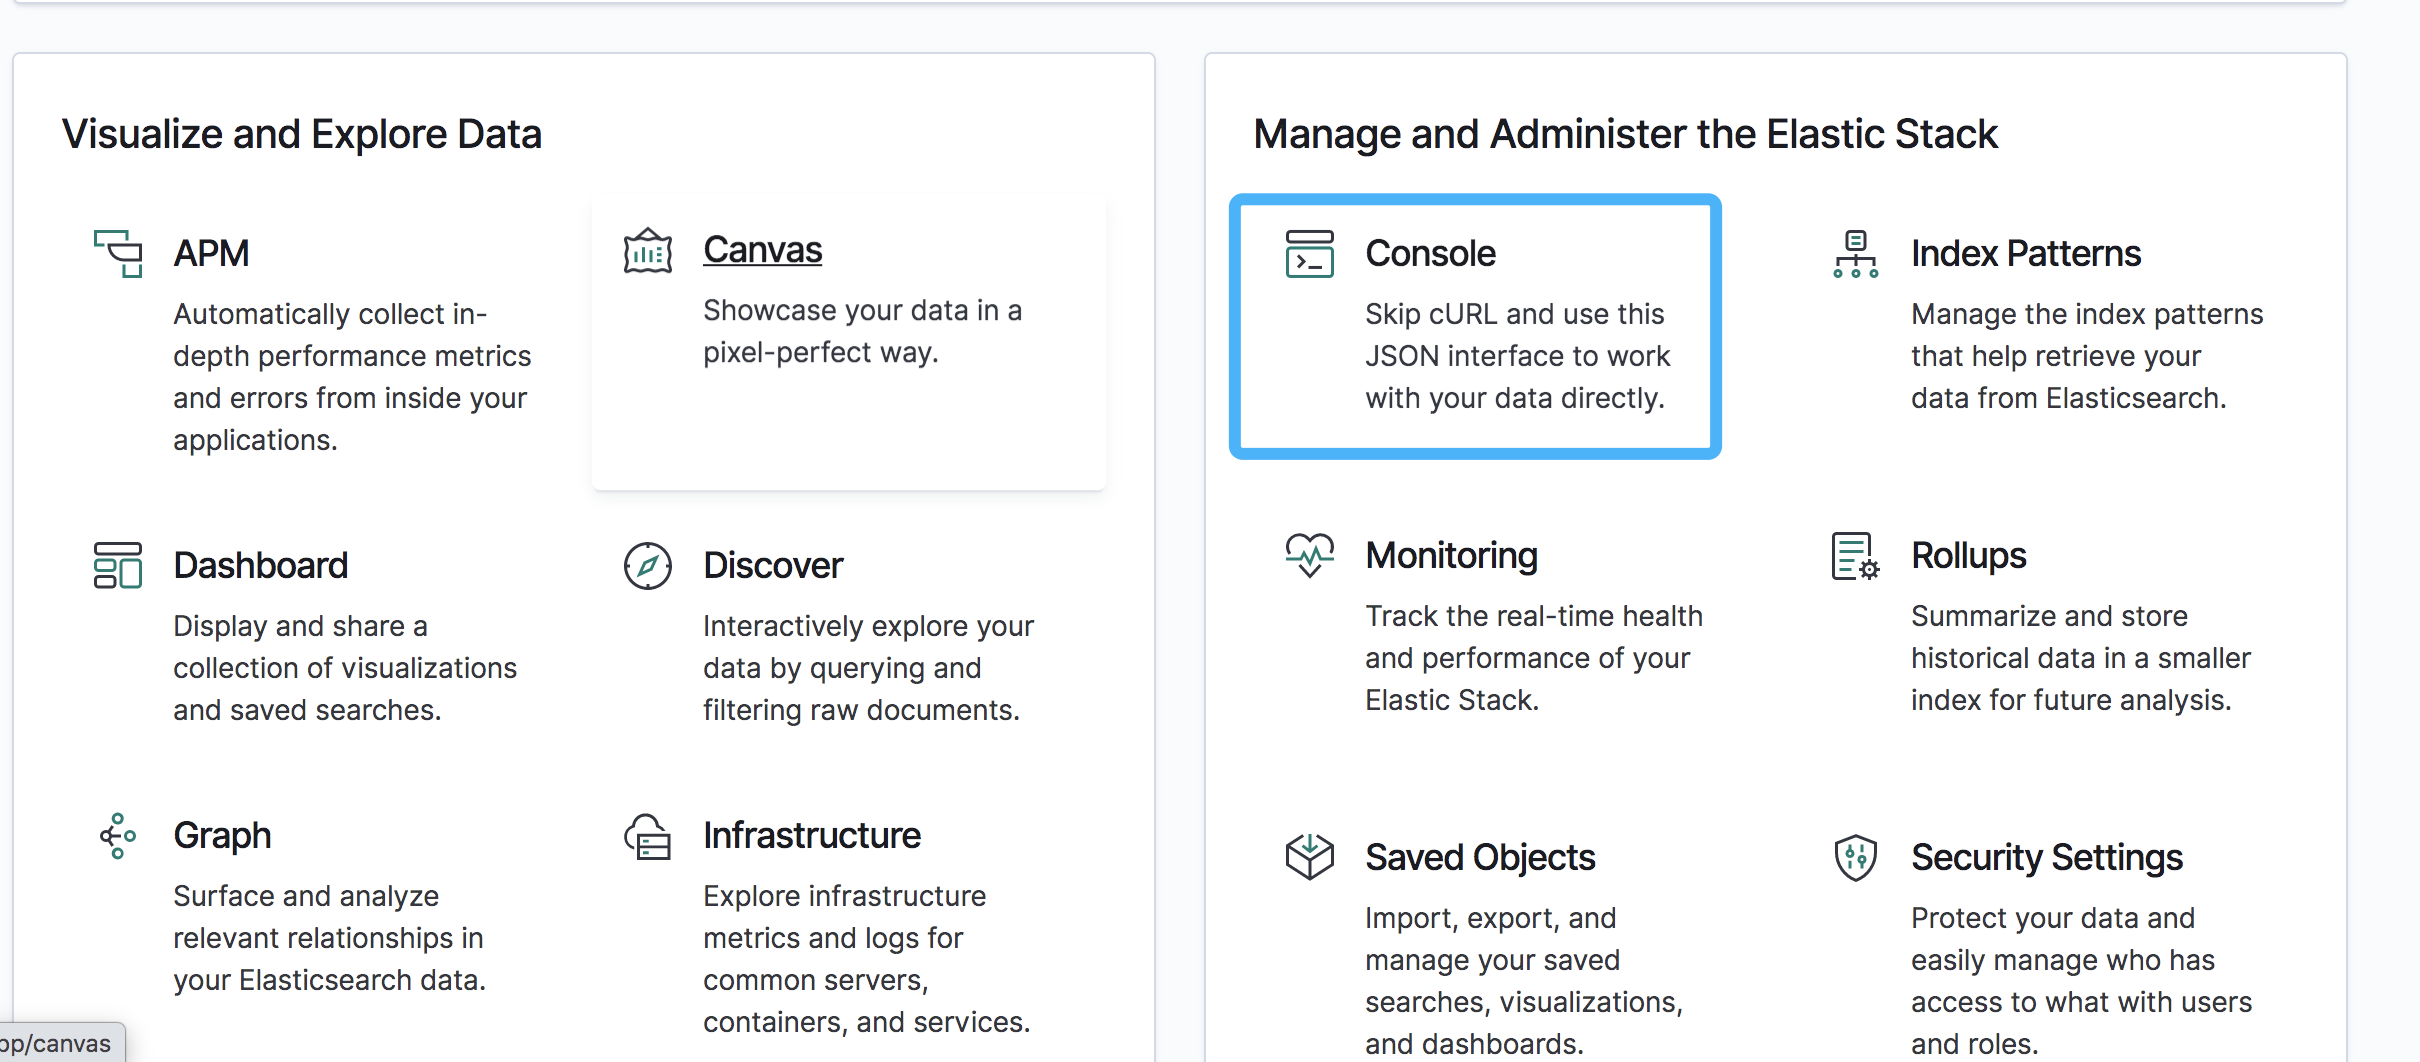Screen dimensions: 2420x1062
Task: Click the Console terminal icon
Action: [x=1309, y=254]
